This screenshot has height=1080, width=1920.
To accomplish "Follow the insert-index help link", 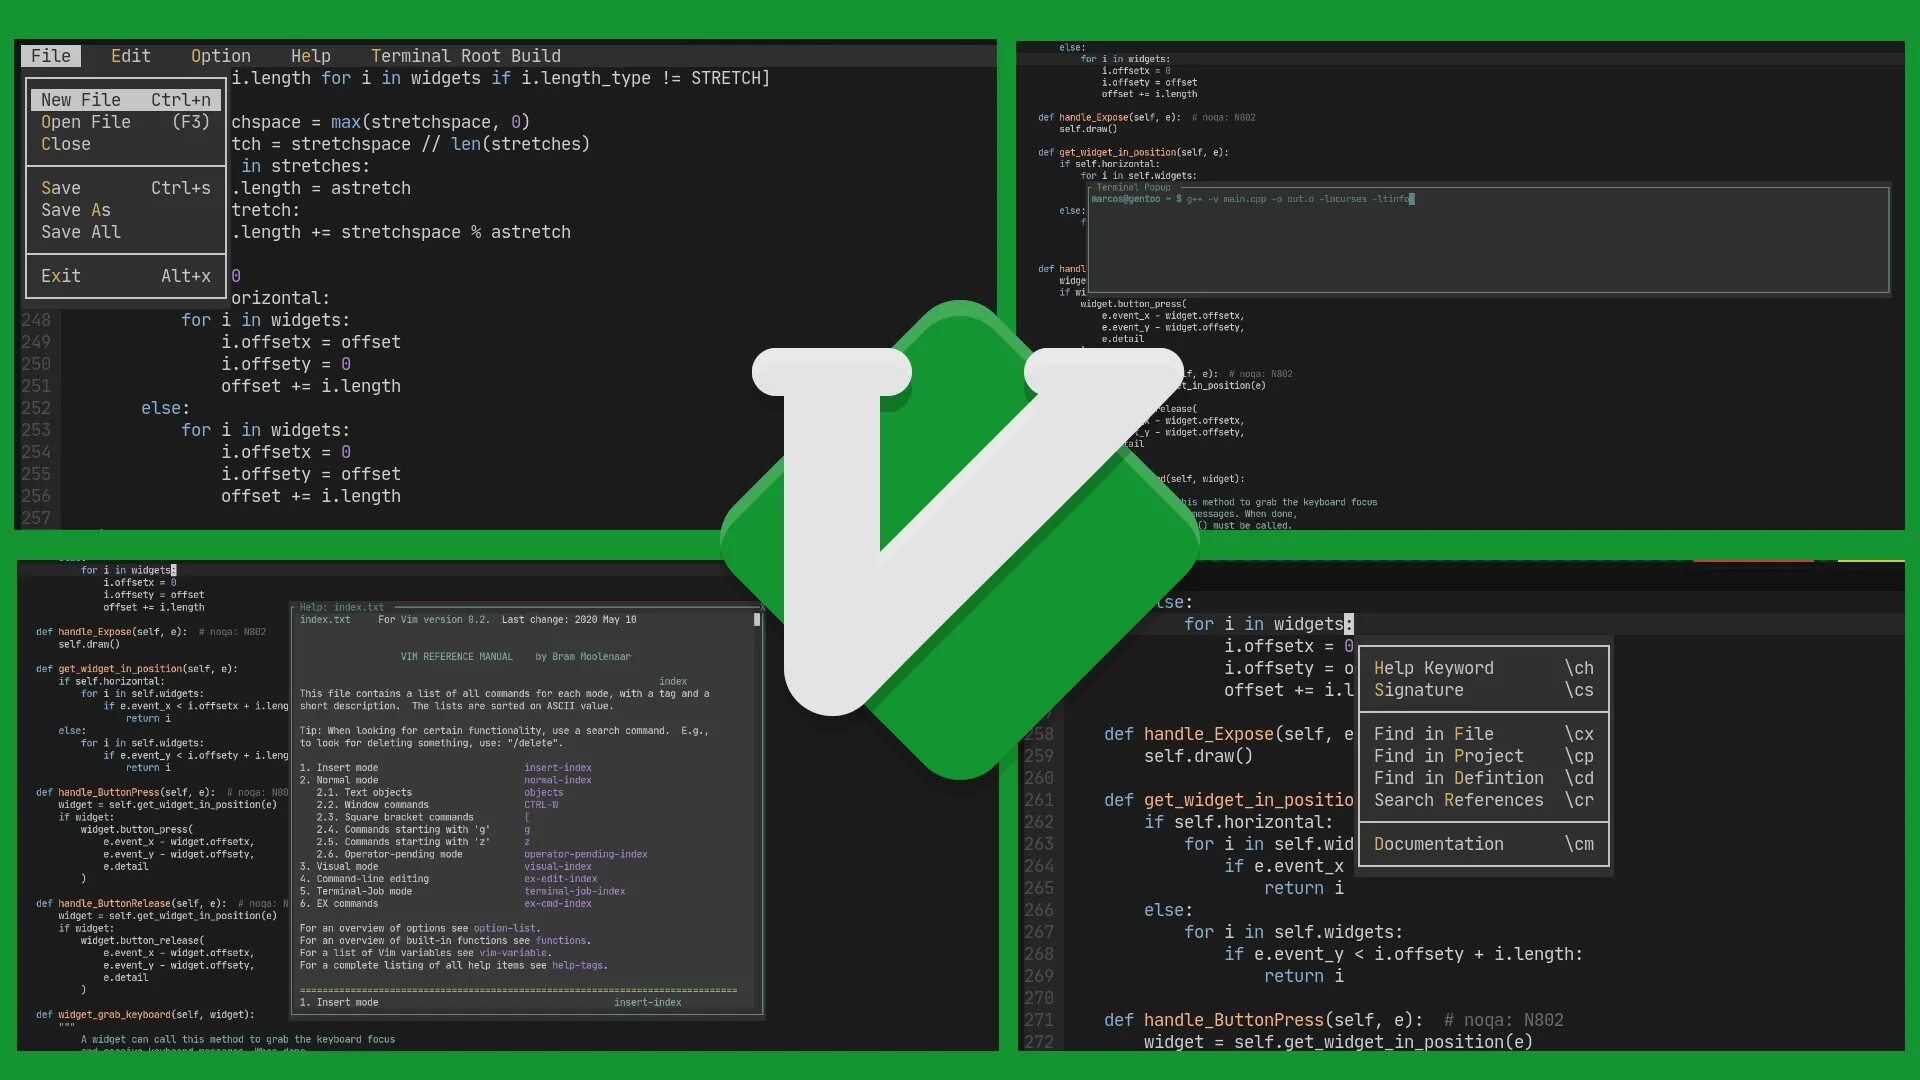I will click(558, 768).
